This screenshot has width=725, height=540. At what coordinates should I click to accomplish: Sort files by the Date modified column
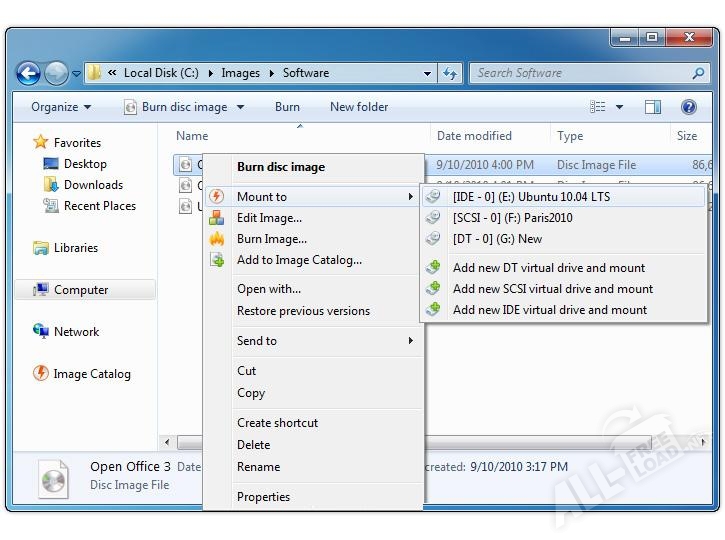pyautogui.click(x=474, y=136)
